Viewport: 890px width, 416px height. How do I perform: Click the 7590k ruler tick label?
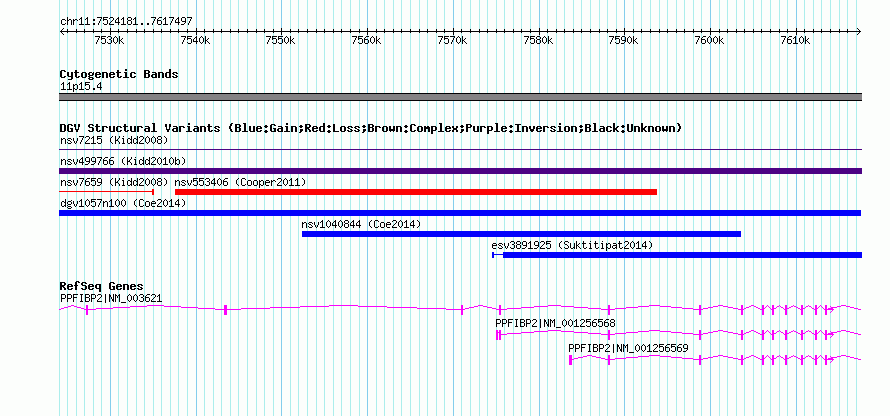point(624,41)
